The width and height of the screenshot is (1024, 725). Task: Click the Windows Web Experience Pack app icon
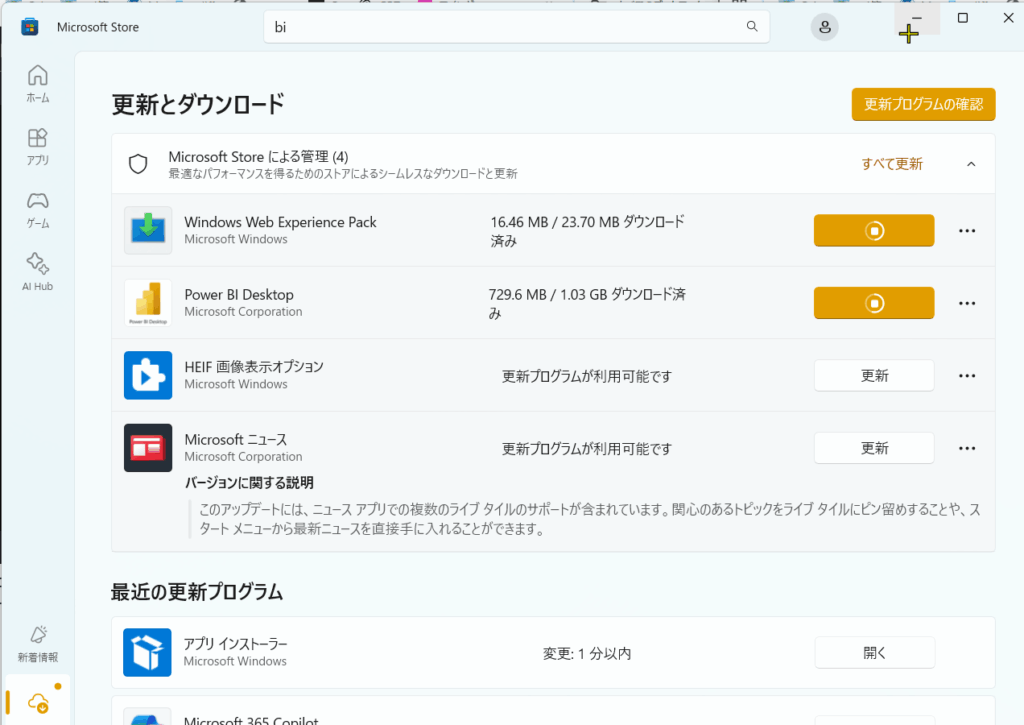(148, 231)
